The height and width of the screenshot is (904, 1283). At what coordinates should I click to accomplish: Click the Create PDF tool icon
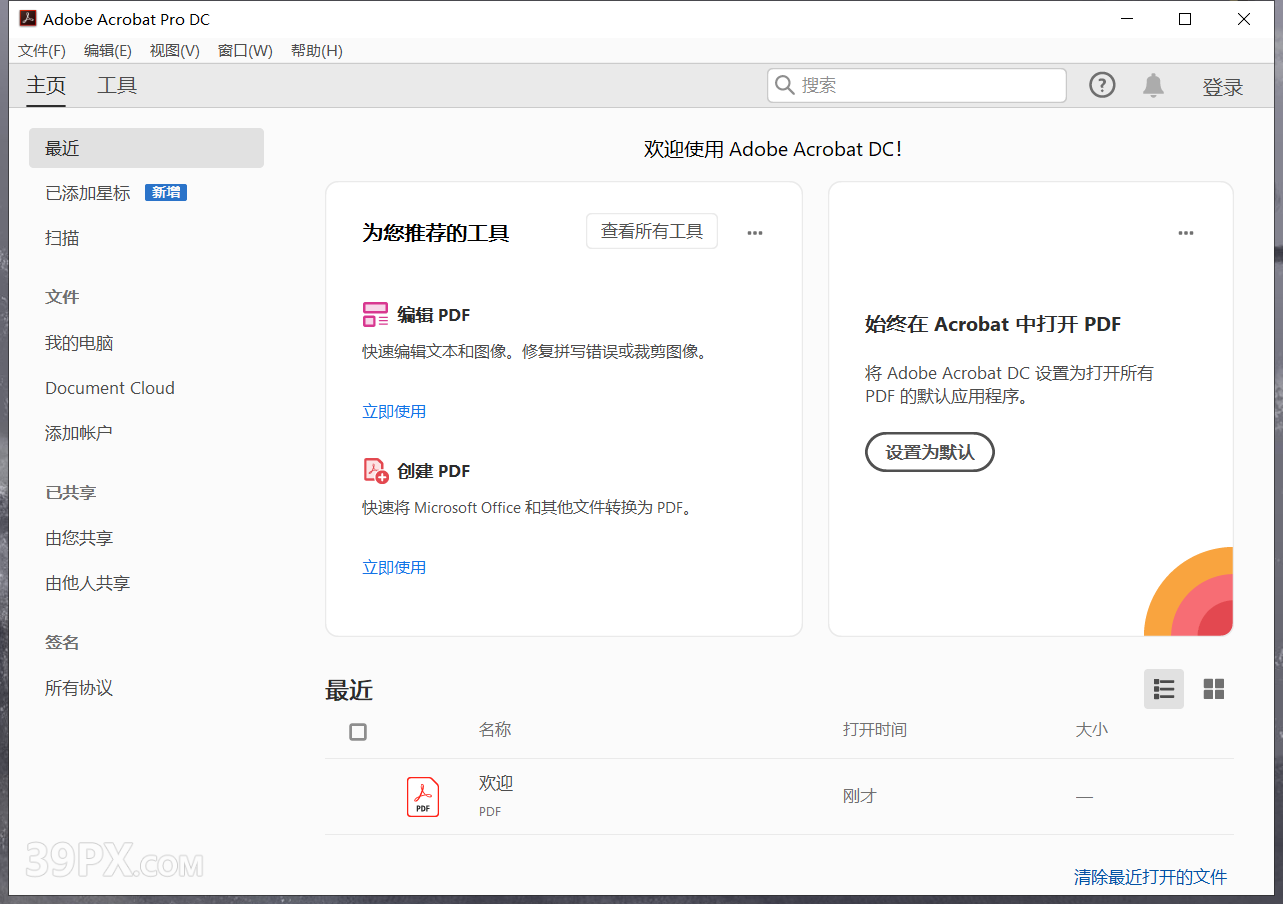point(375,471)
